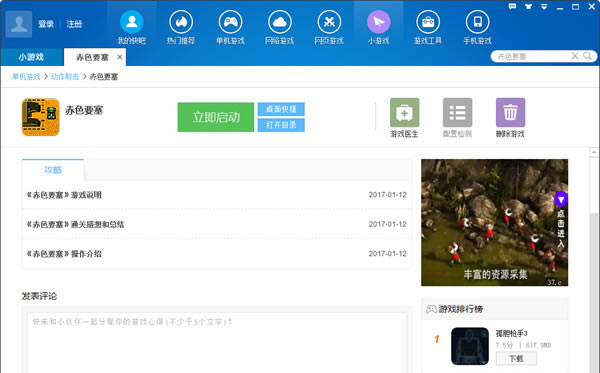This screenshot has width=600, height=373.
Task: Click the scrollbar up arrow
Action: tap(594, 152)
